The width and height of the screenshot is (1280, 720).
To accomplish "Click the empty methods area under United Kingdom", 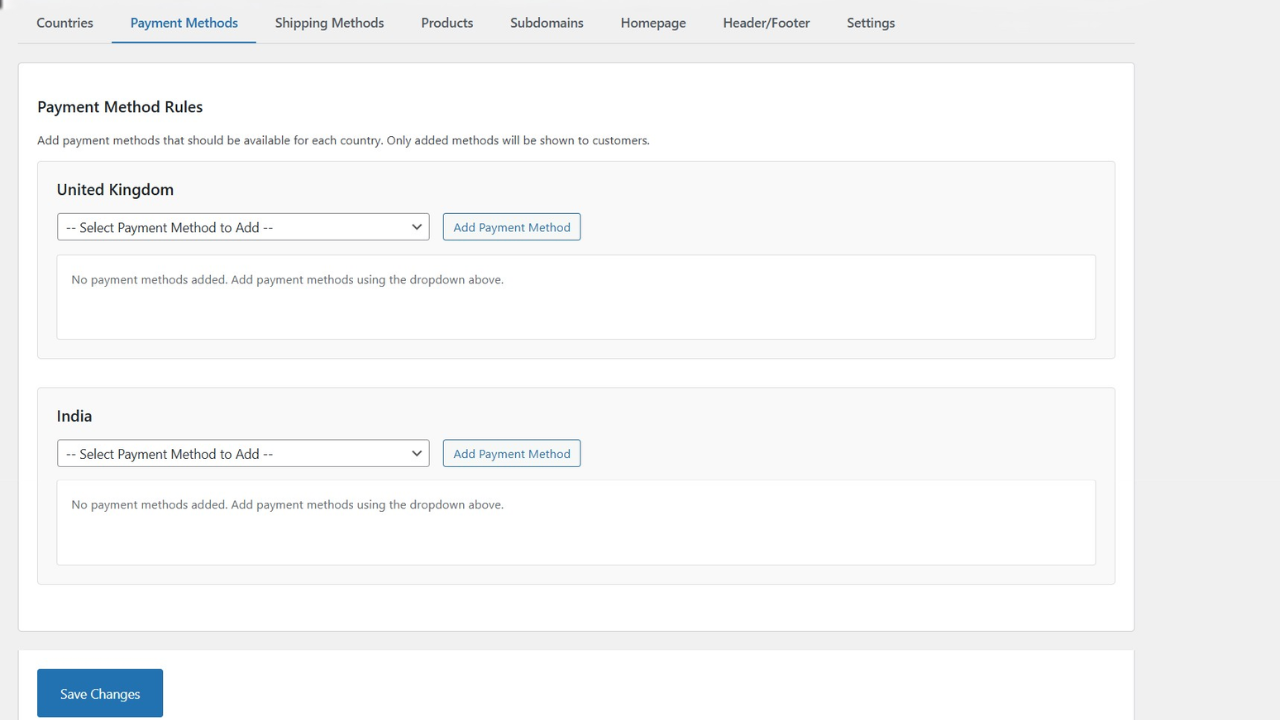I will 575,295.
